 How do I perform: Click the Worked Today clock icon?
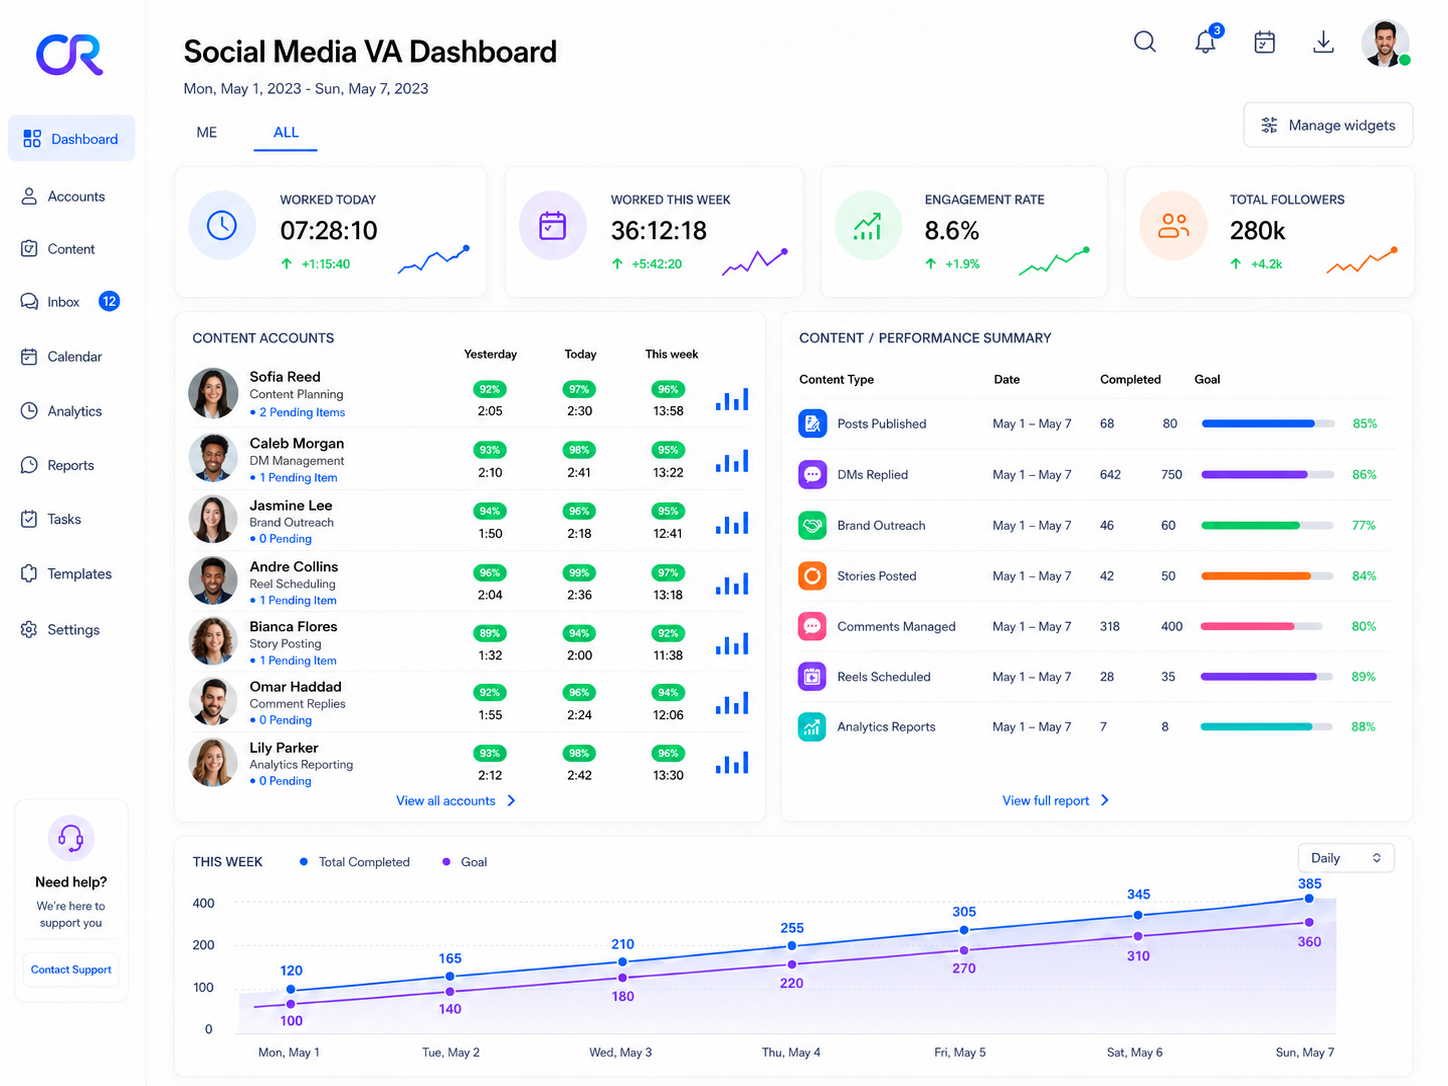click(222, 225)
